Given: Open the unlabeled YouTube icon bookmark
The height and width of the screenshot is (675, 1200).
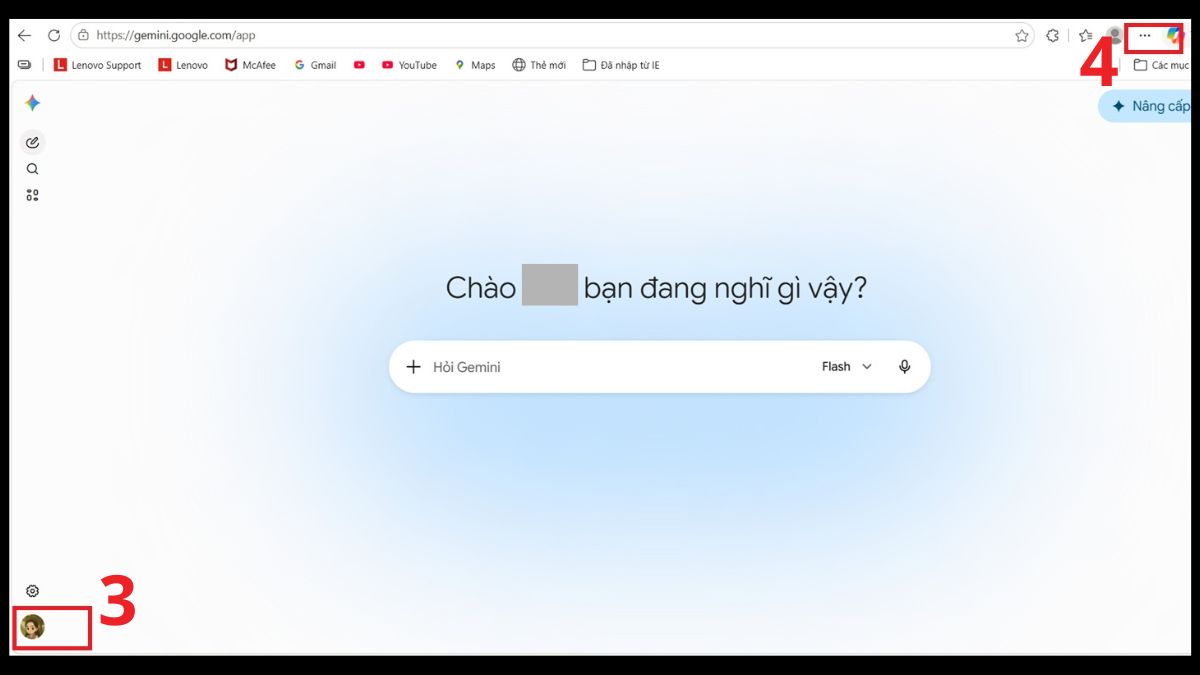Looking at the screenshot, I should pos(359,65).
